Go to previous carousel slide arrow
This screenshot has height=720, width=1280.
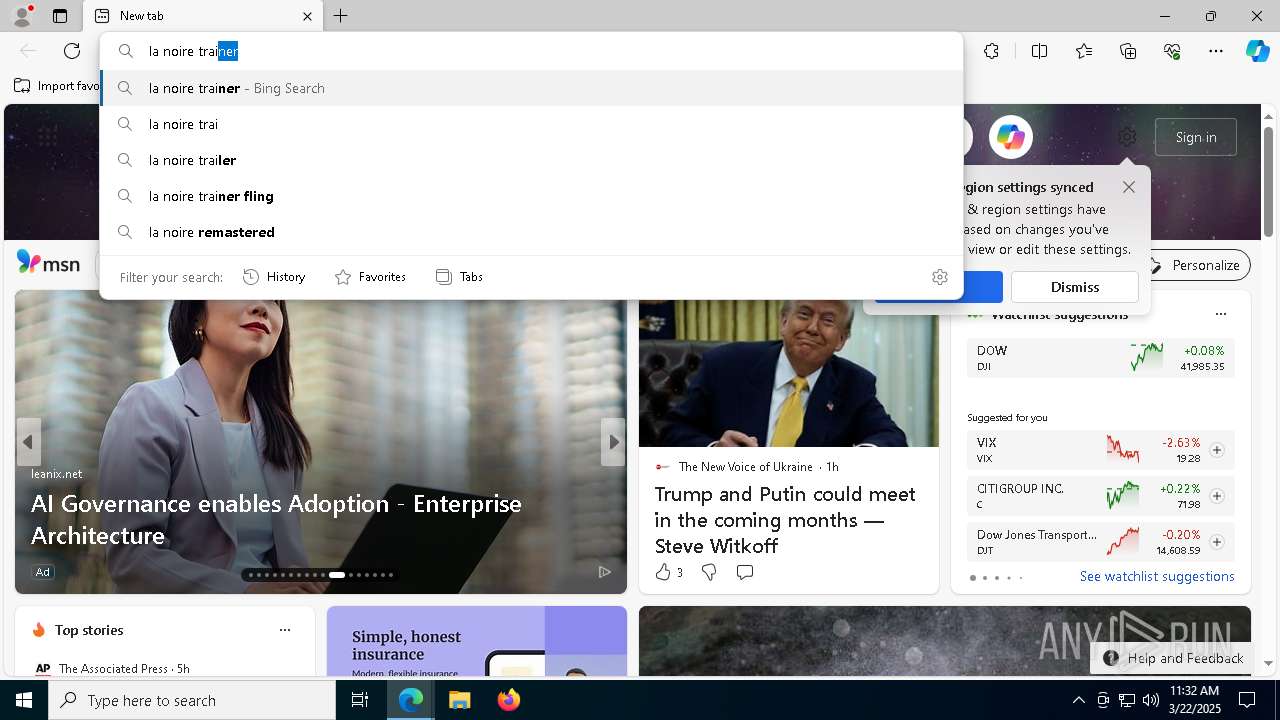[28, 442]
